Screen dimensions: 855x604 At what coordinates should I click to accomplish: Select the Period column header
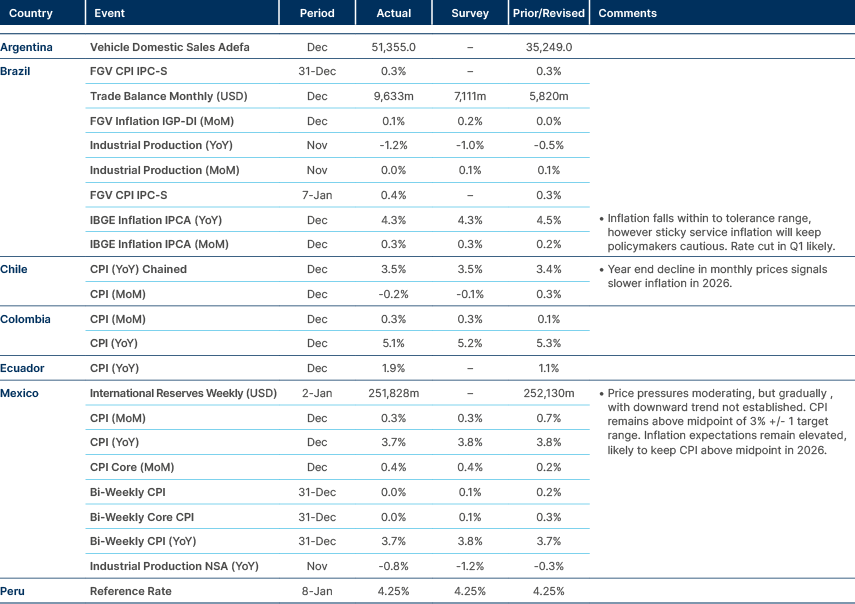coord(317,13)
